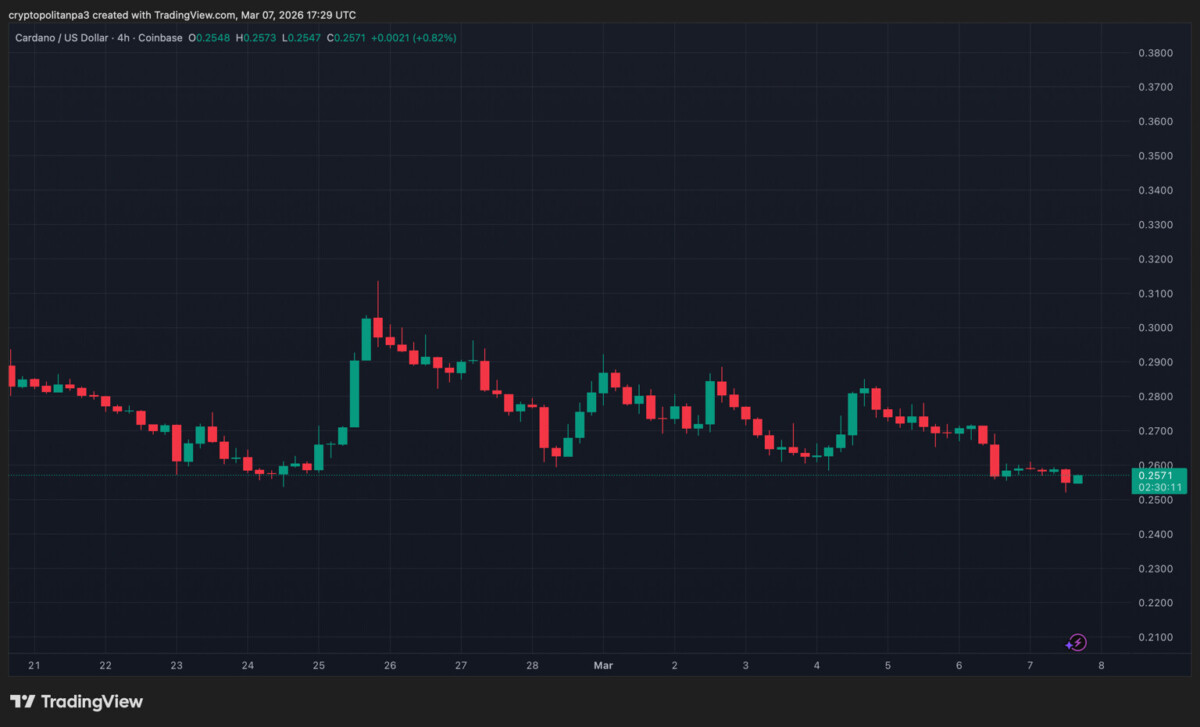Click the latest green candle at far right
The image size is (1200, 727).
[x=1077, y=479]
